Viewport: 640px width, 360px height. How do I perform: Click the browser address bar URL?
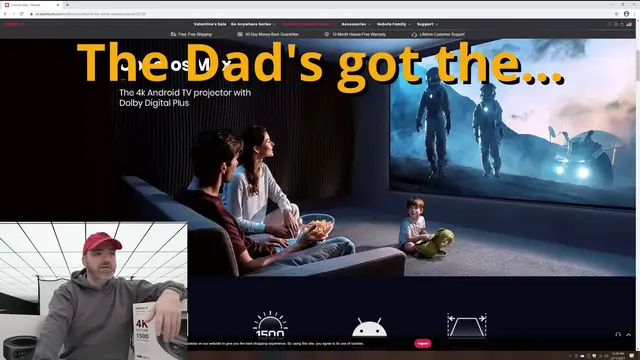(x=90, y=14)
